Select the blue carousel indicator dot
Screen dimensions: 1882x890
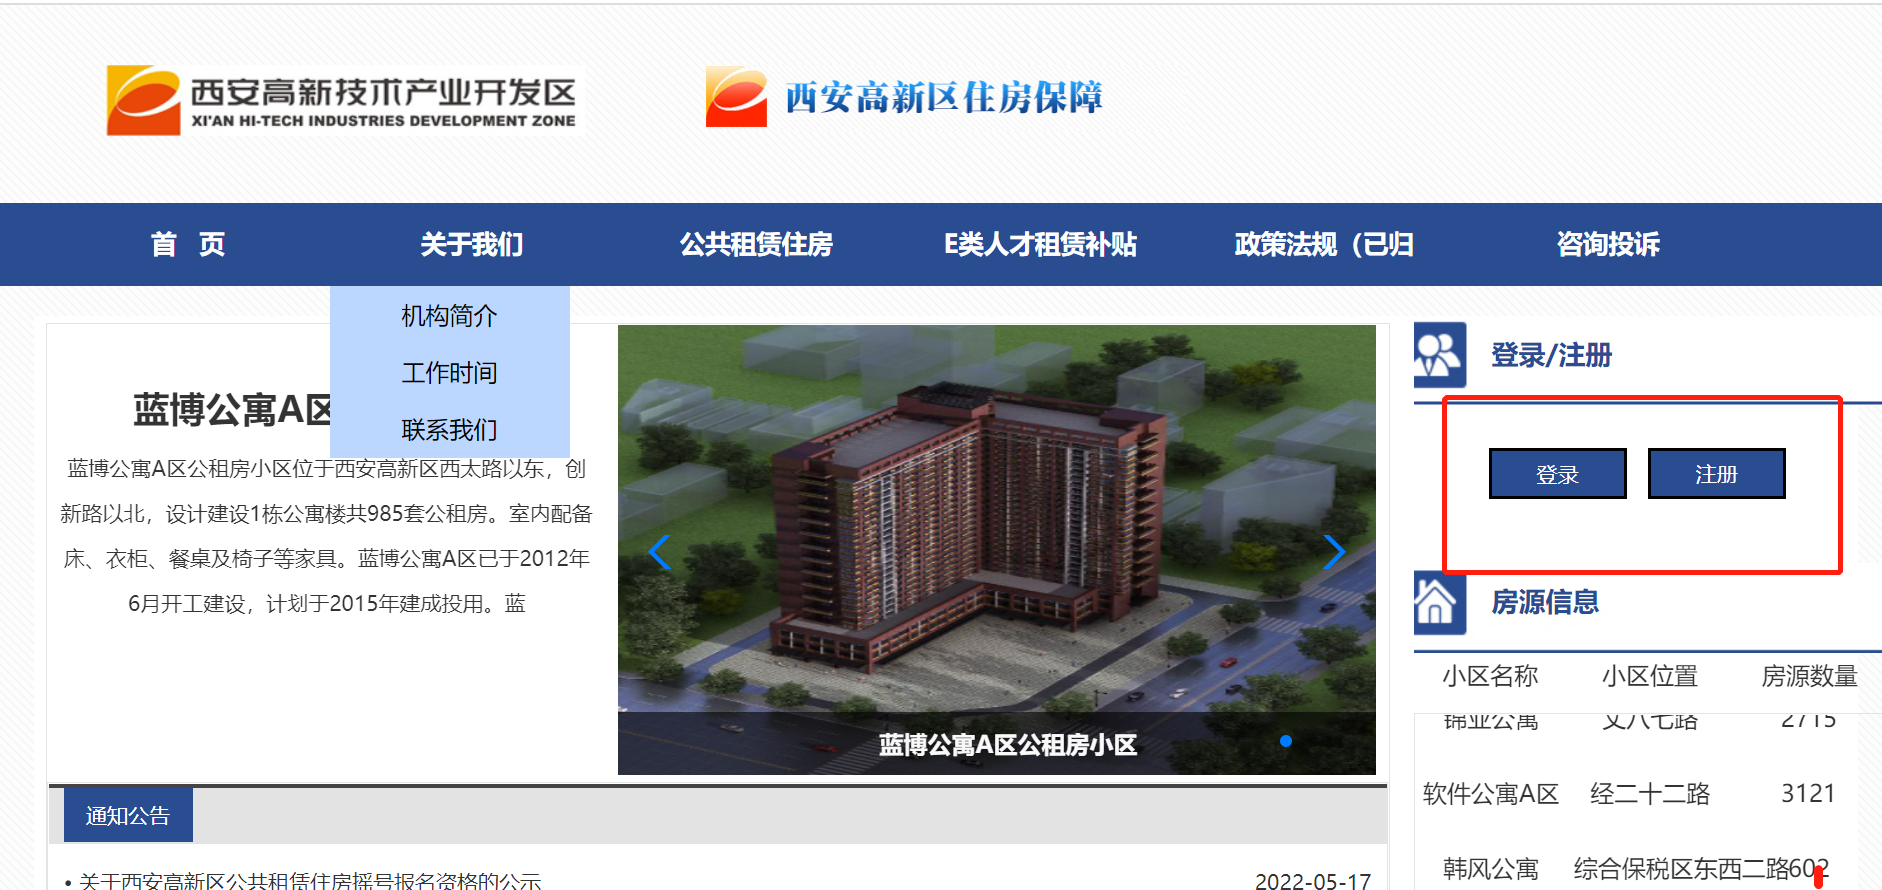click(1286, 741)
